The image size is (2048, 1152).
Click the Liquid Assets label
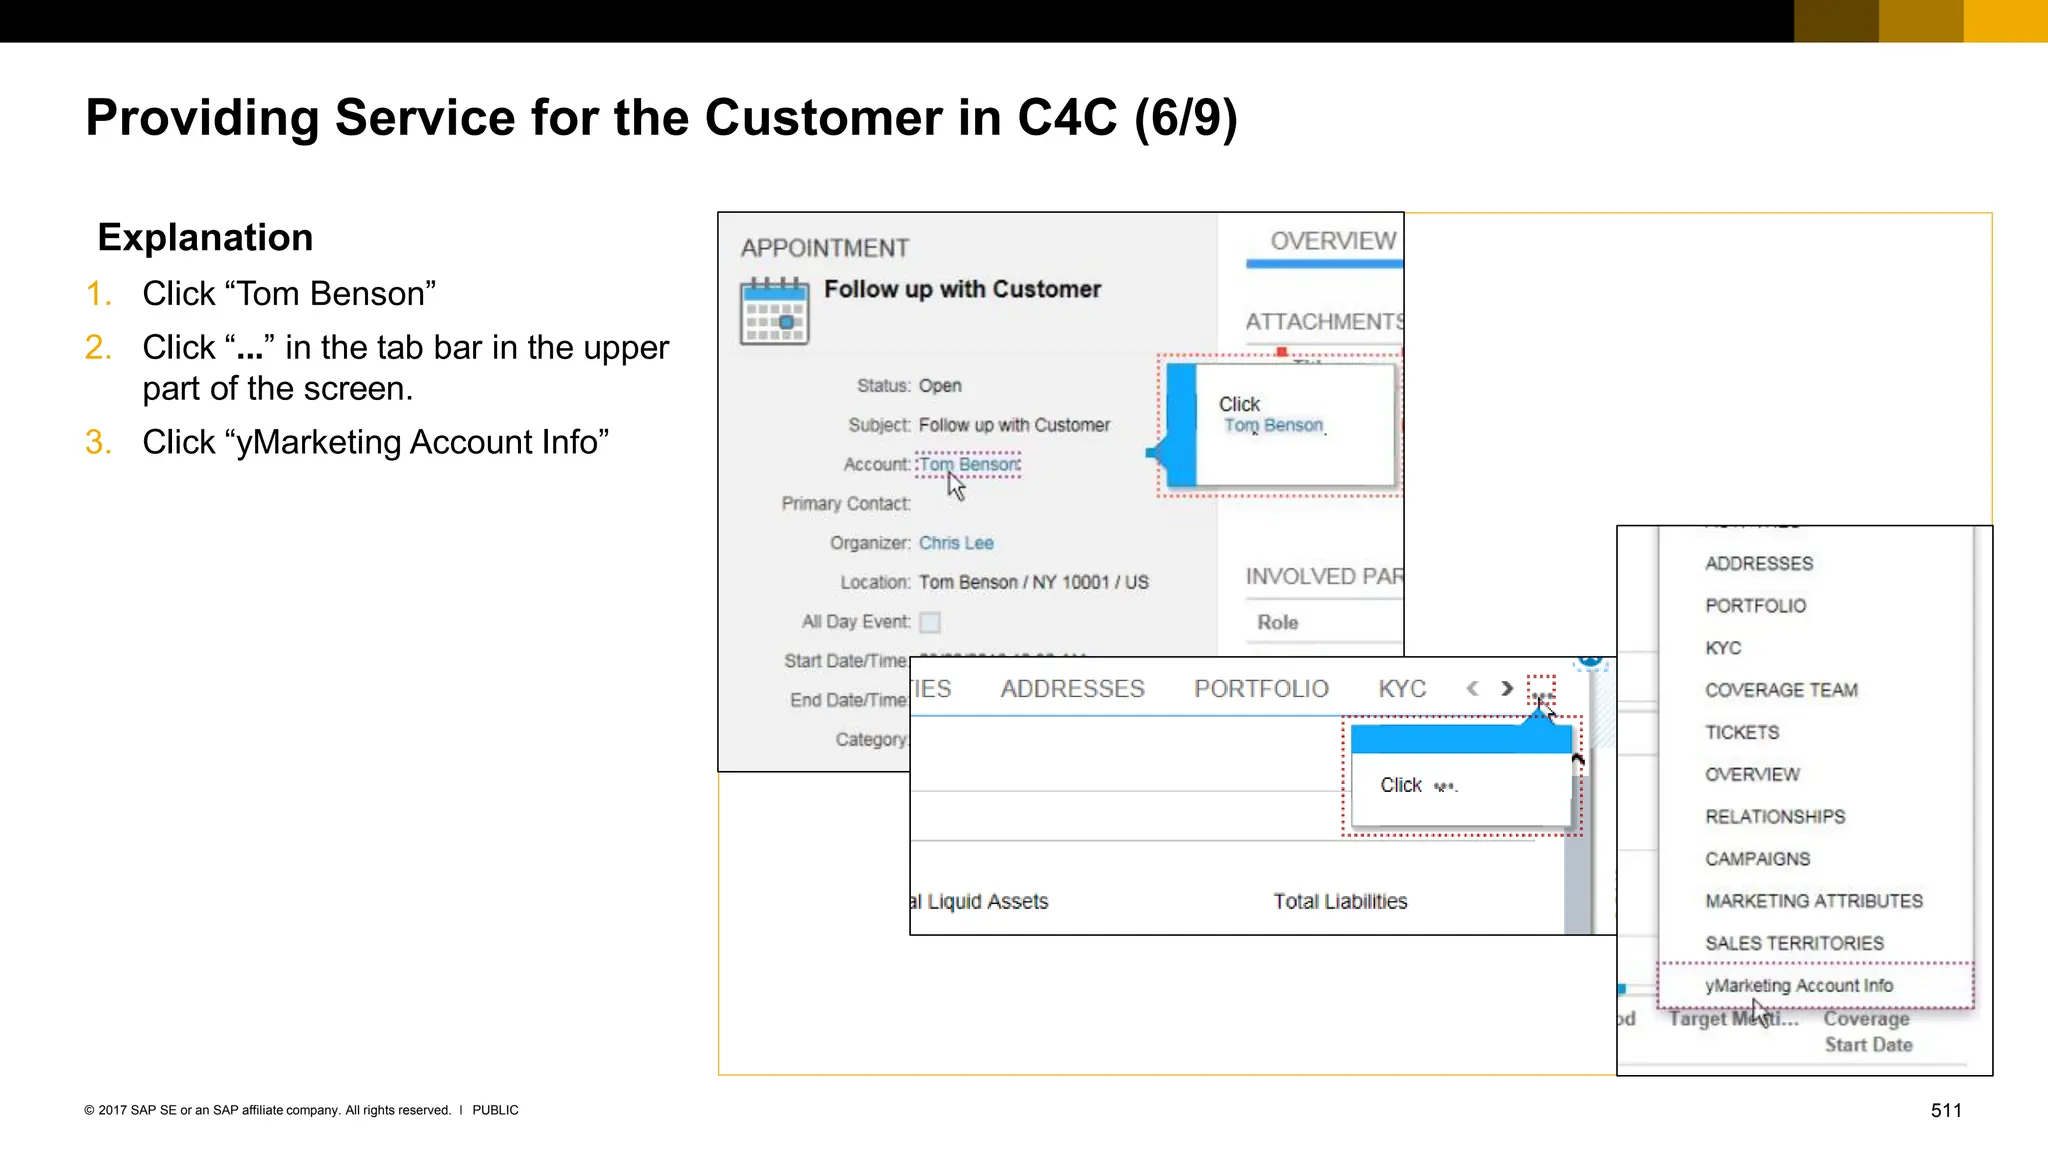(987, 902)
